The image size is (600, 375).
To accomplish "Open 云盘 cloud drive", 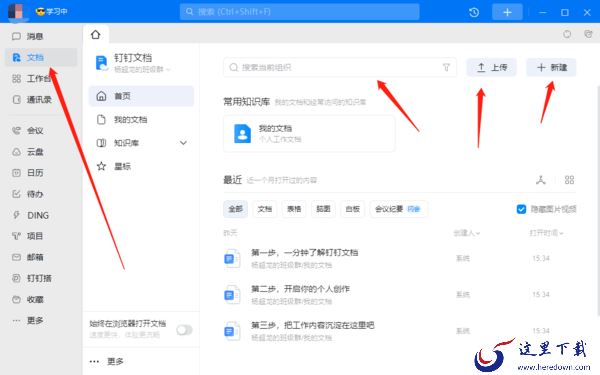I will pos(28,152).
